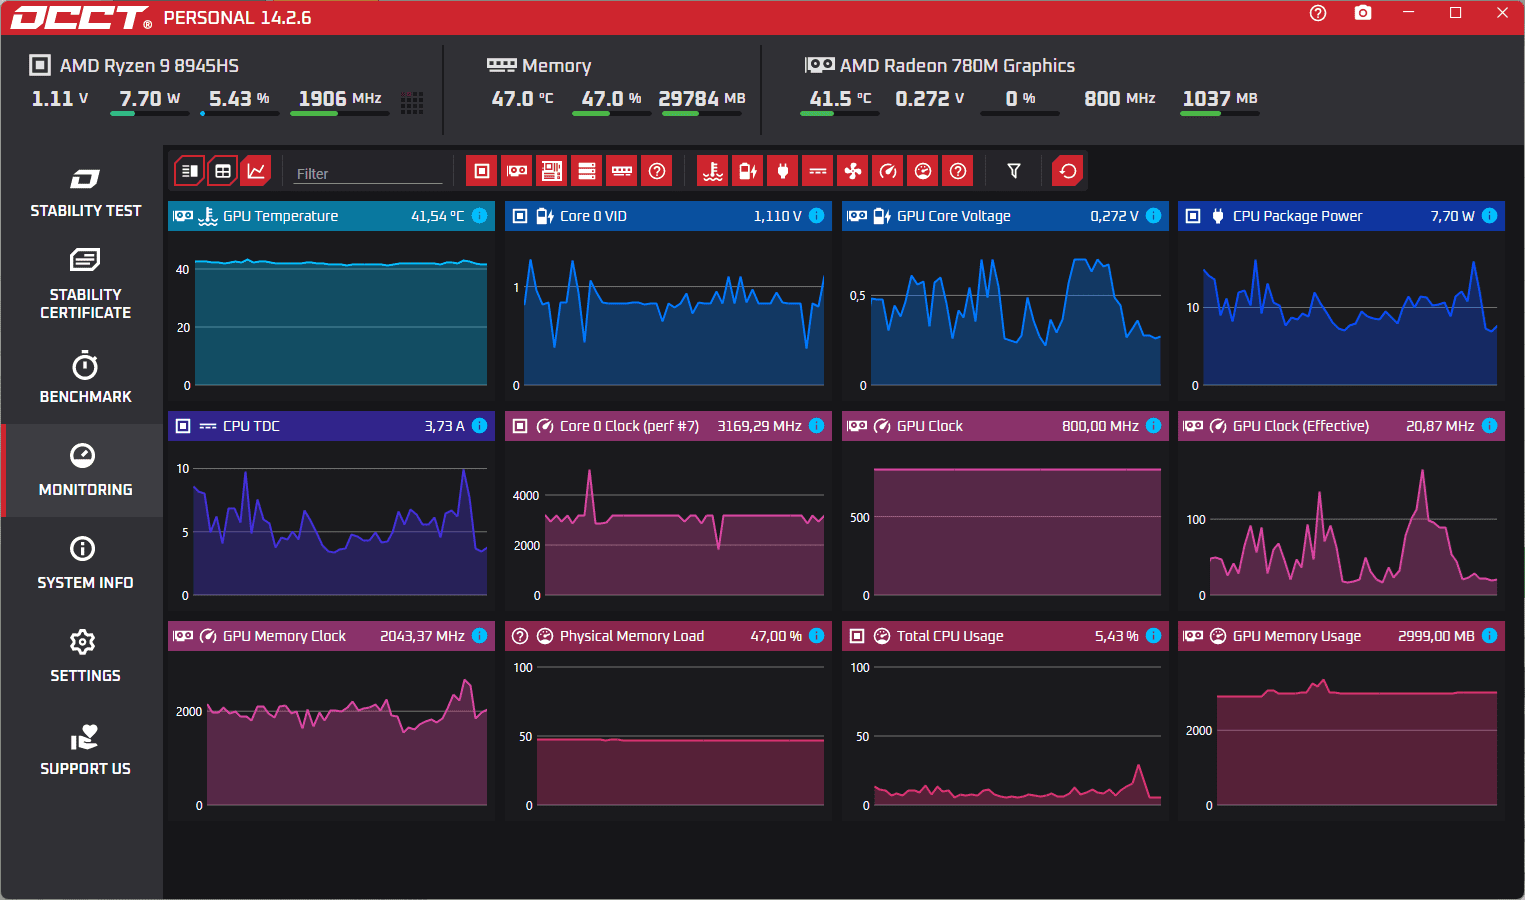
Task: Show info for the Total CPU Usage graph
Action: point(1154,636)
